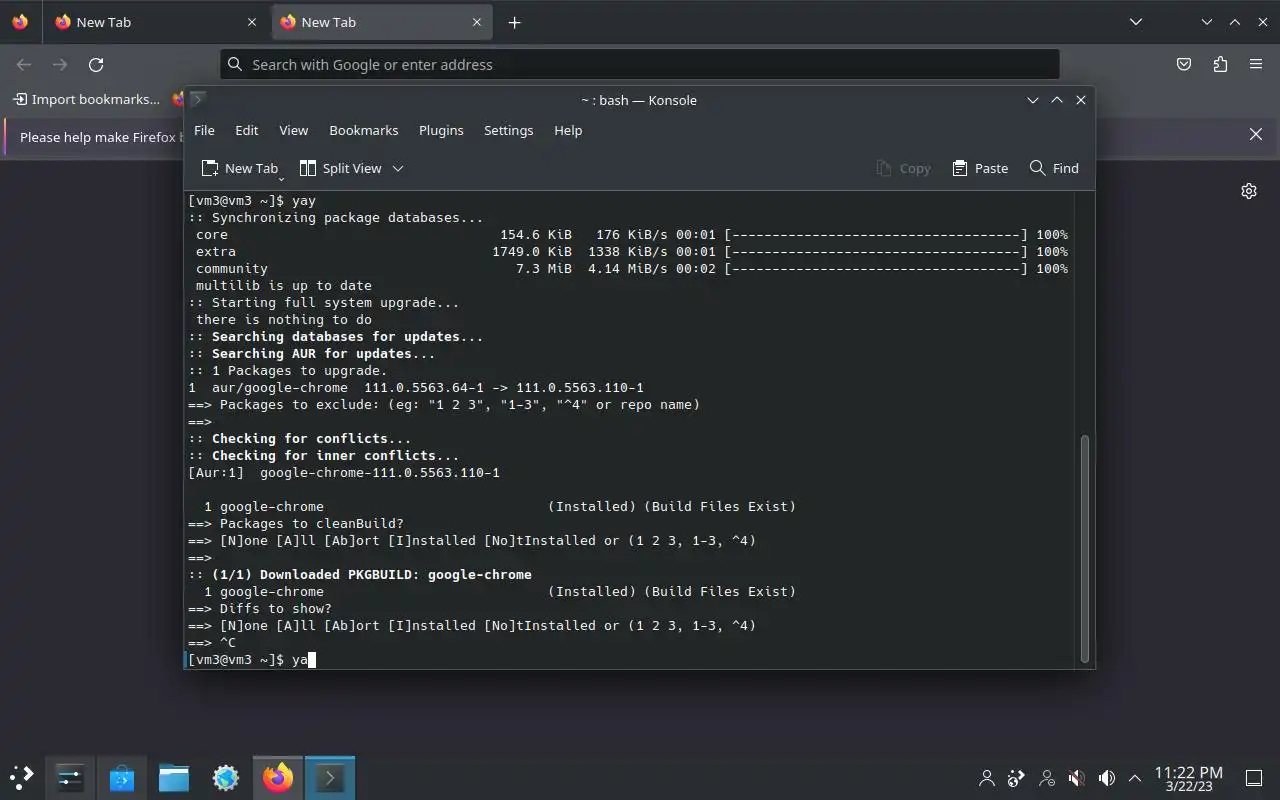Click the Konsole window title bar icon
The image size is (1280, 800).
click(198, 99)
